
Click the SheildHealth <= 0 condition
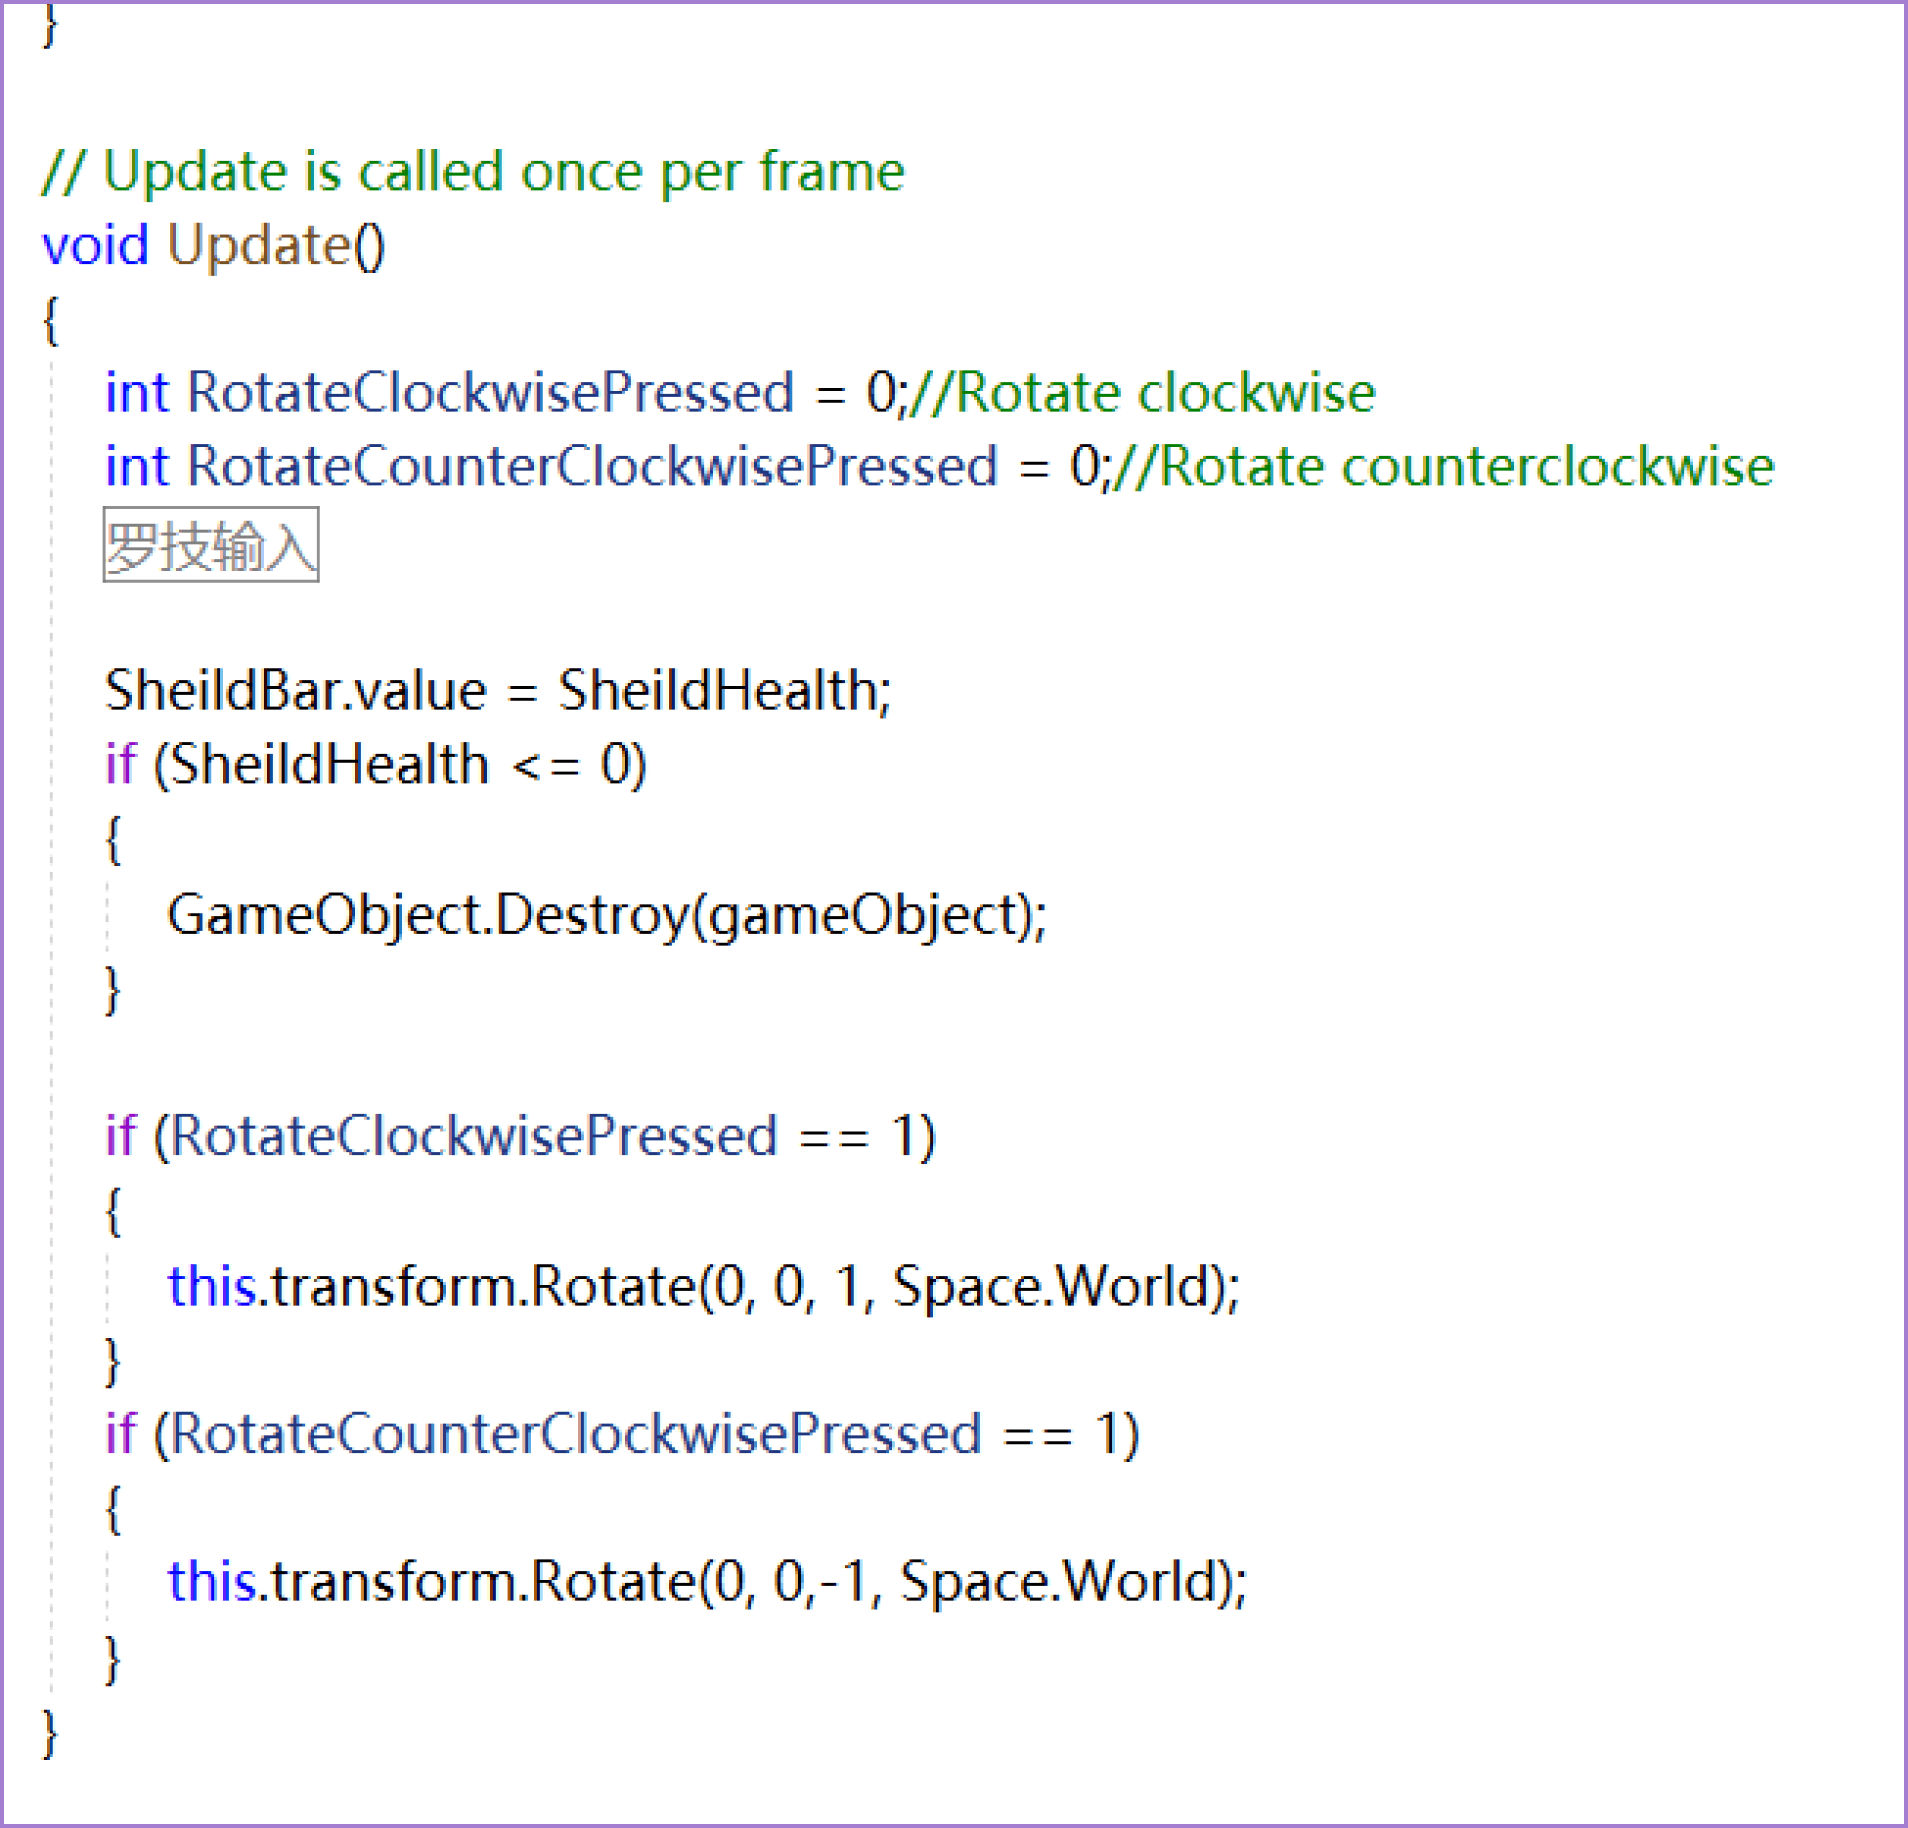click(401, 765)
